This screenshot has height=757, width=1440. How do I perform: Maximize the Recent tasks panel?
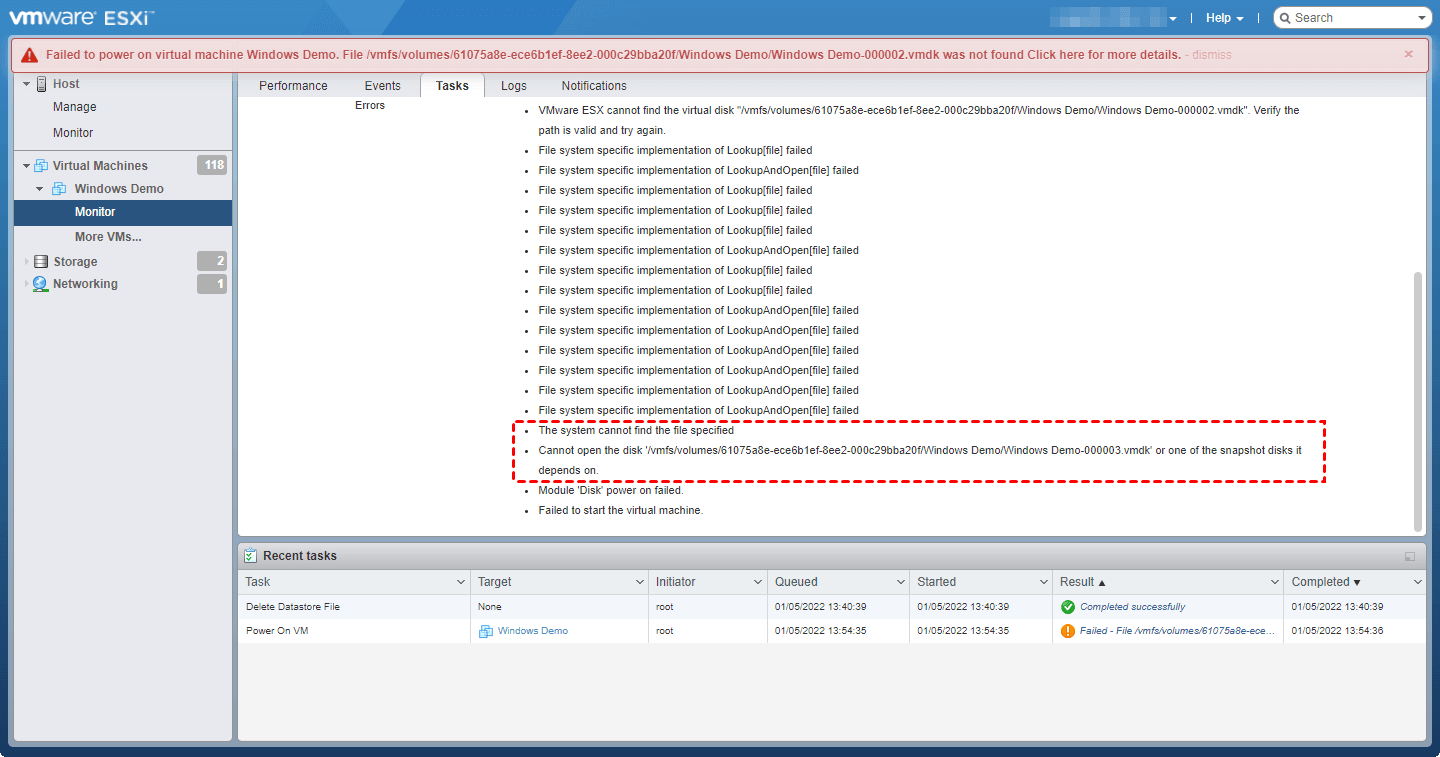[x=1410, y=556]
